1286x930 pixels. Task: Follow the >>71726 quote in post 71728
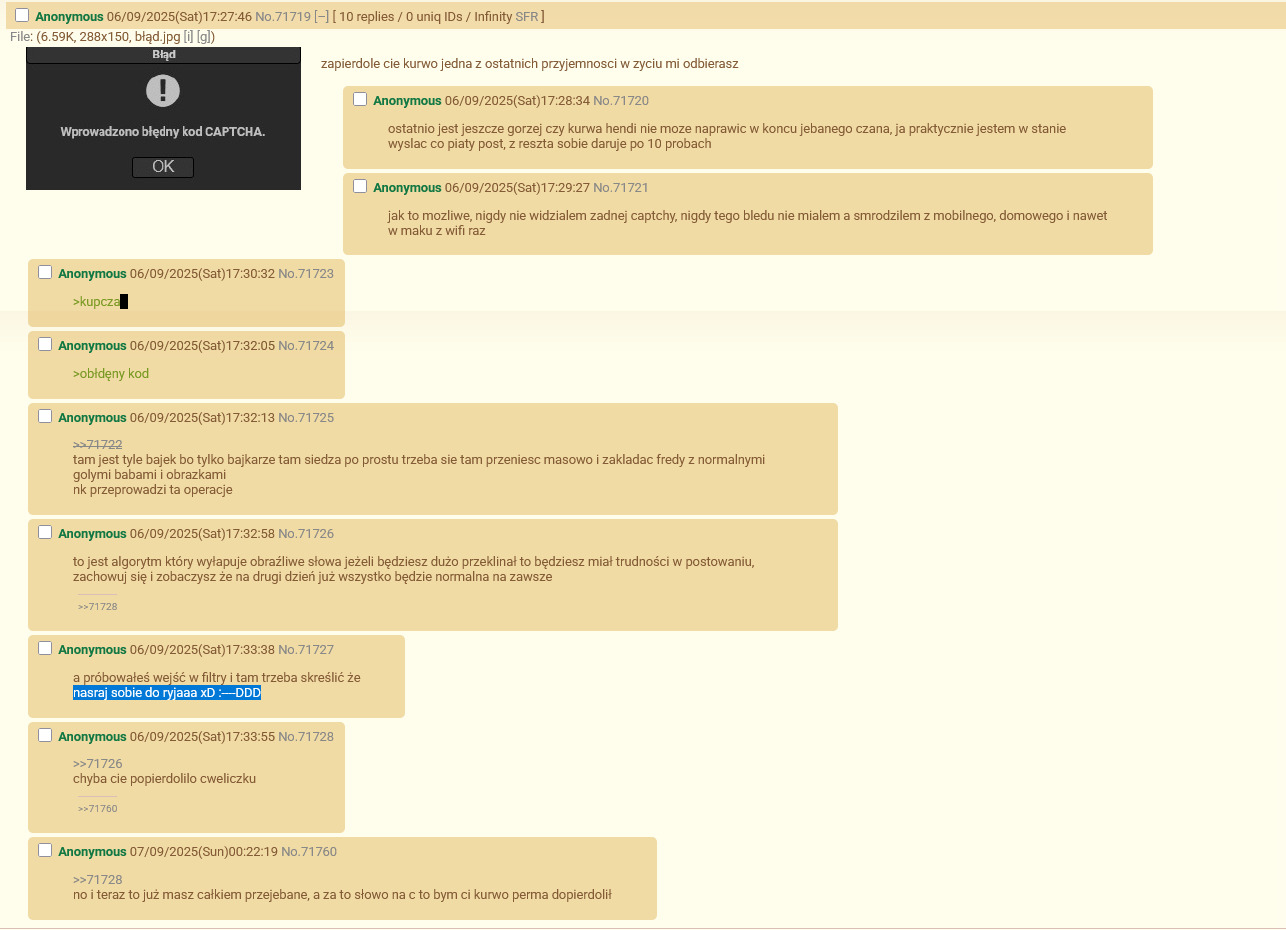point(98,764)
